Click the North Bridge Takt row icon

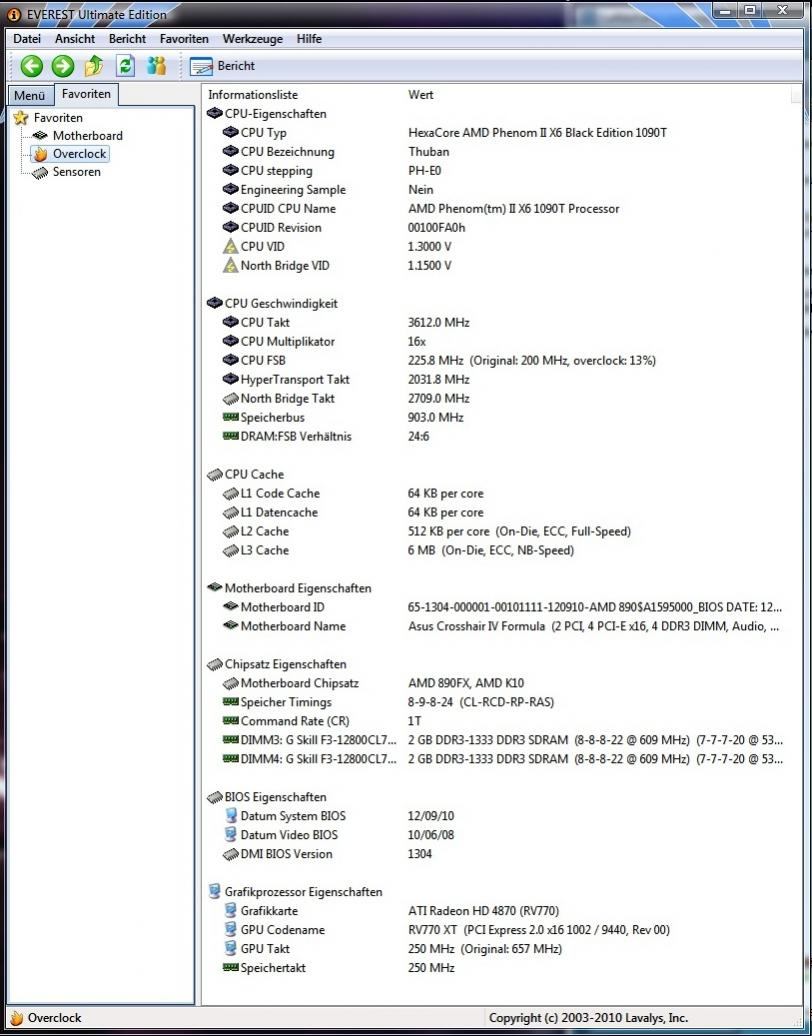point(231,398)
